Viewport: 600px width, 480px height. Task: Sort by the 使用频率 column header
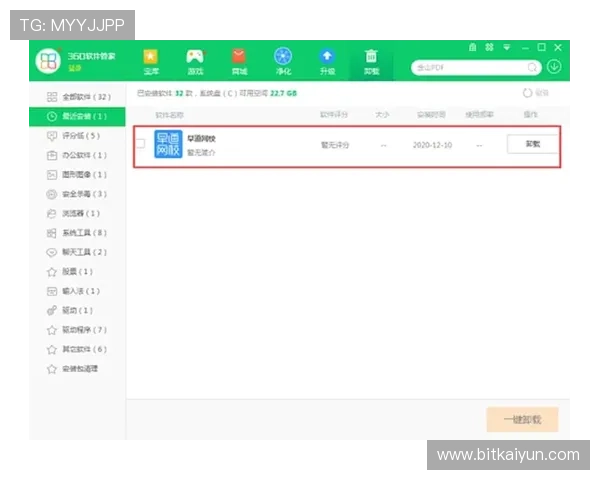pyautogui.click(x=479, y=114)
